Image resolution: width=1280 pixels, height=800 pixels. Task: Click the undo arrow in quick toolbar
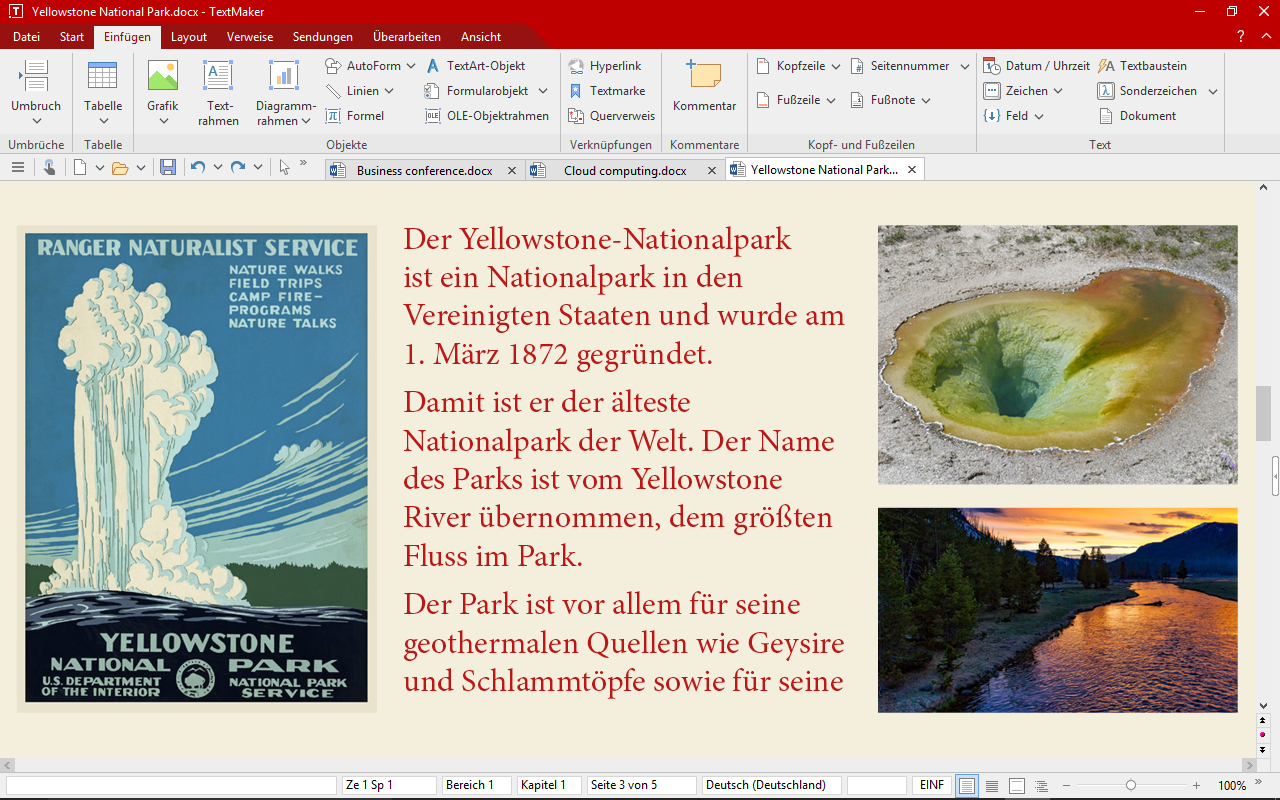(x=198, y=168)
